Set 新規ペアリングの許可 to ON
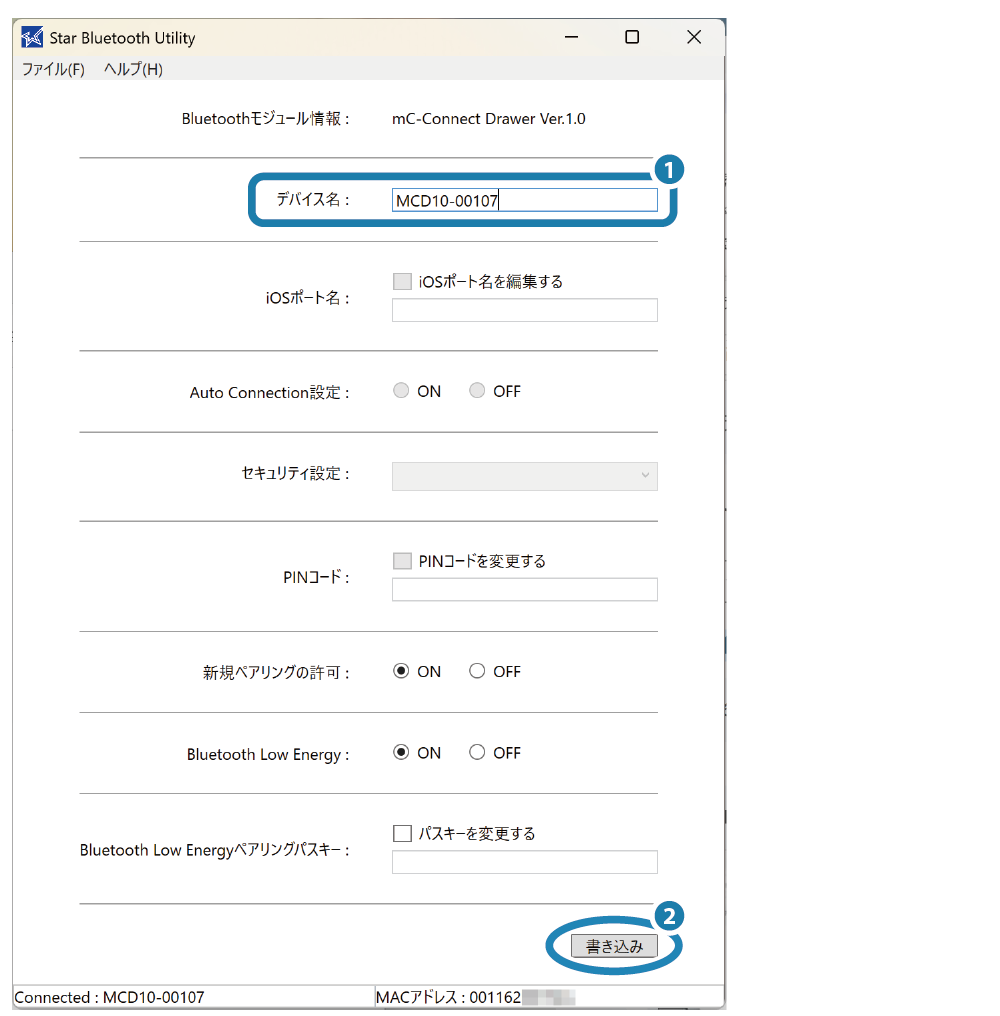The image size is (1000, 1016). tap(402, 671)
